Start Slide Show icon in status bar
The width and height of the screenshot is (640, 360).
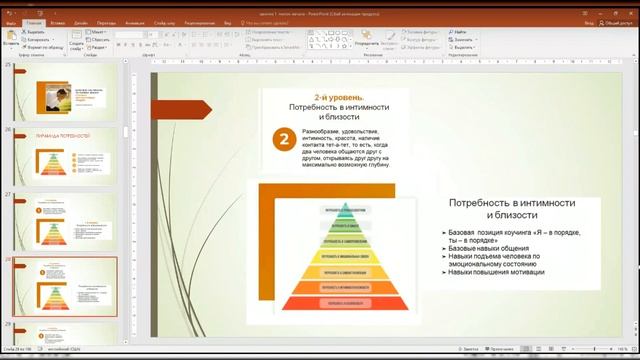tap(564, 349)
